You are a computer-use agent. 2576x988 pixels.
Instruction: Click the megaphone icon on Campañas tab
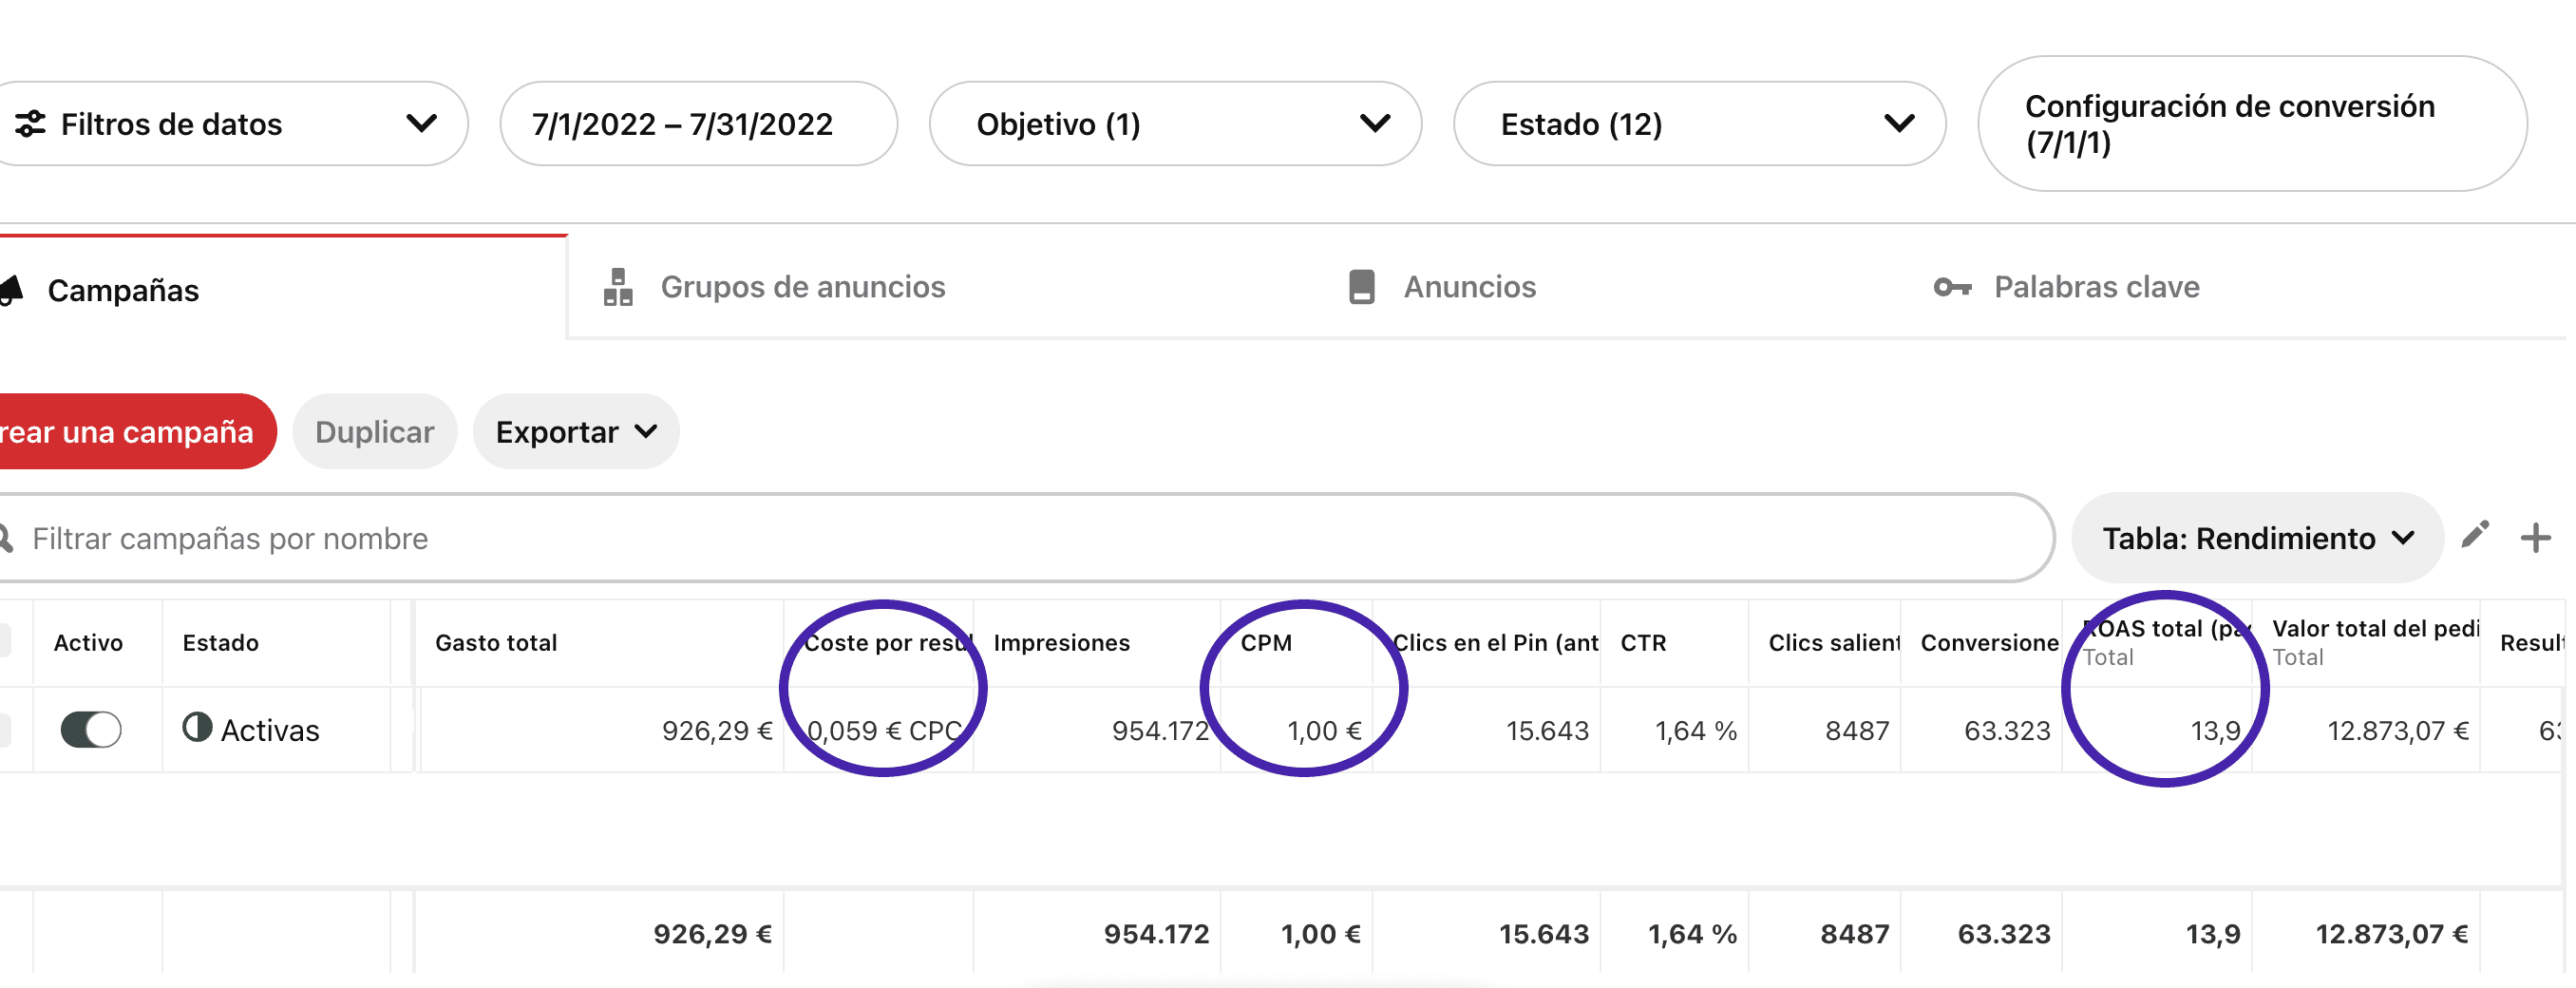[x=12, y=290]
